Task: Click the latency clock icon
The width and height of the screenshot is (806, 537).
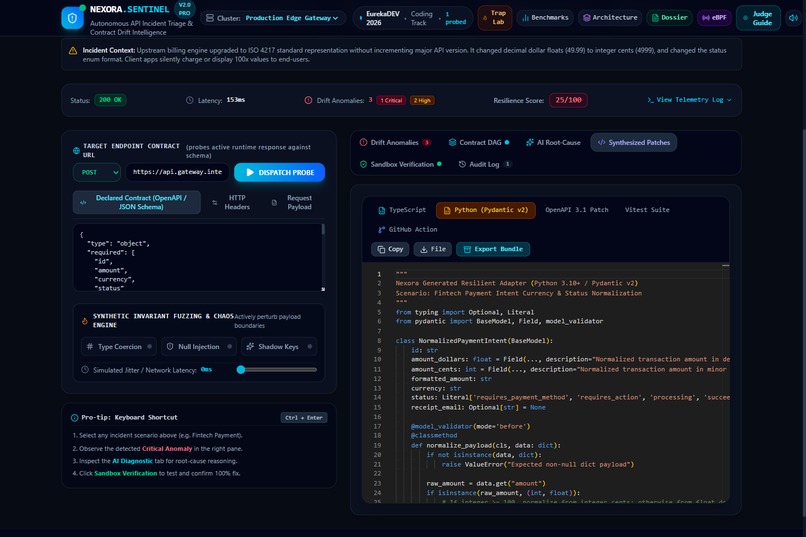Action: click(190, 100)
